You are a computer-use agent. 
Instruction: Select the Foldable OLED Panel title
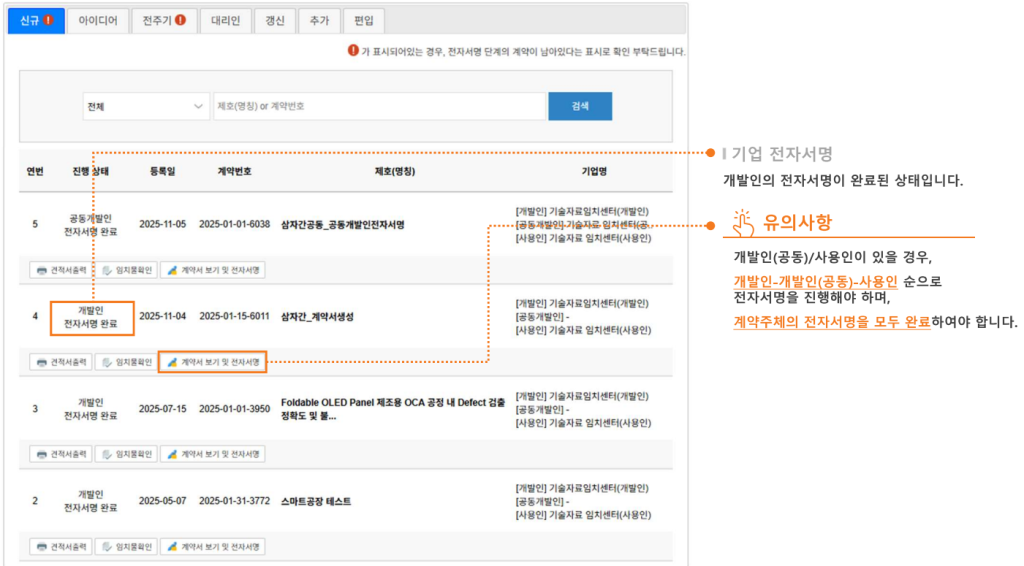coord(393,409)
